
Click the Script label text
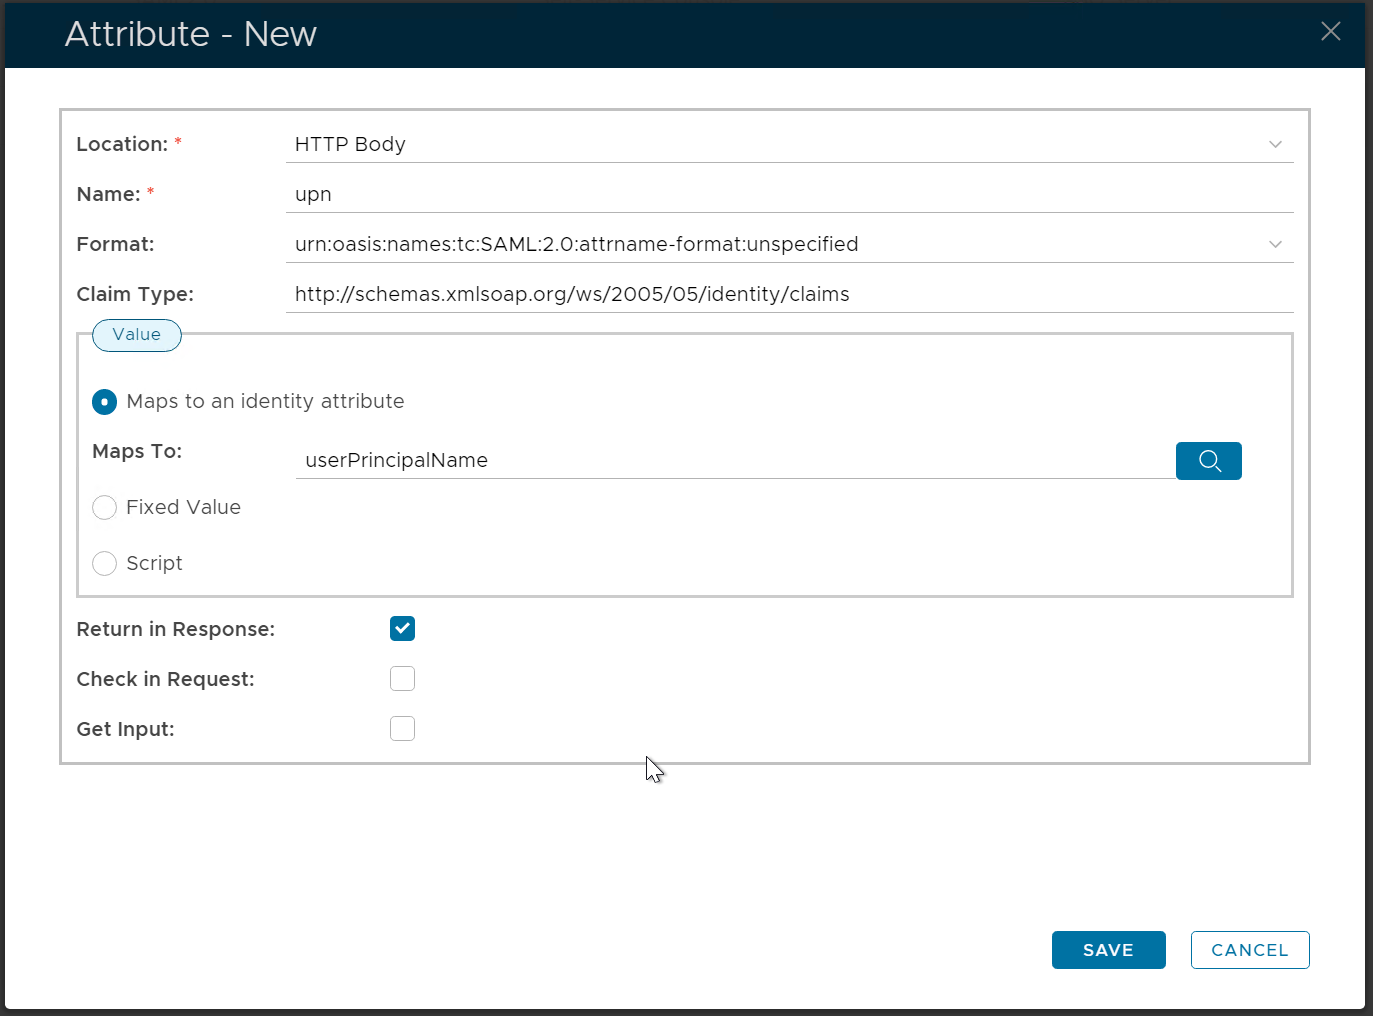[x=154, y=564]
